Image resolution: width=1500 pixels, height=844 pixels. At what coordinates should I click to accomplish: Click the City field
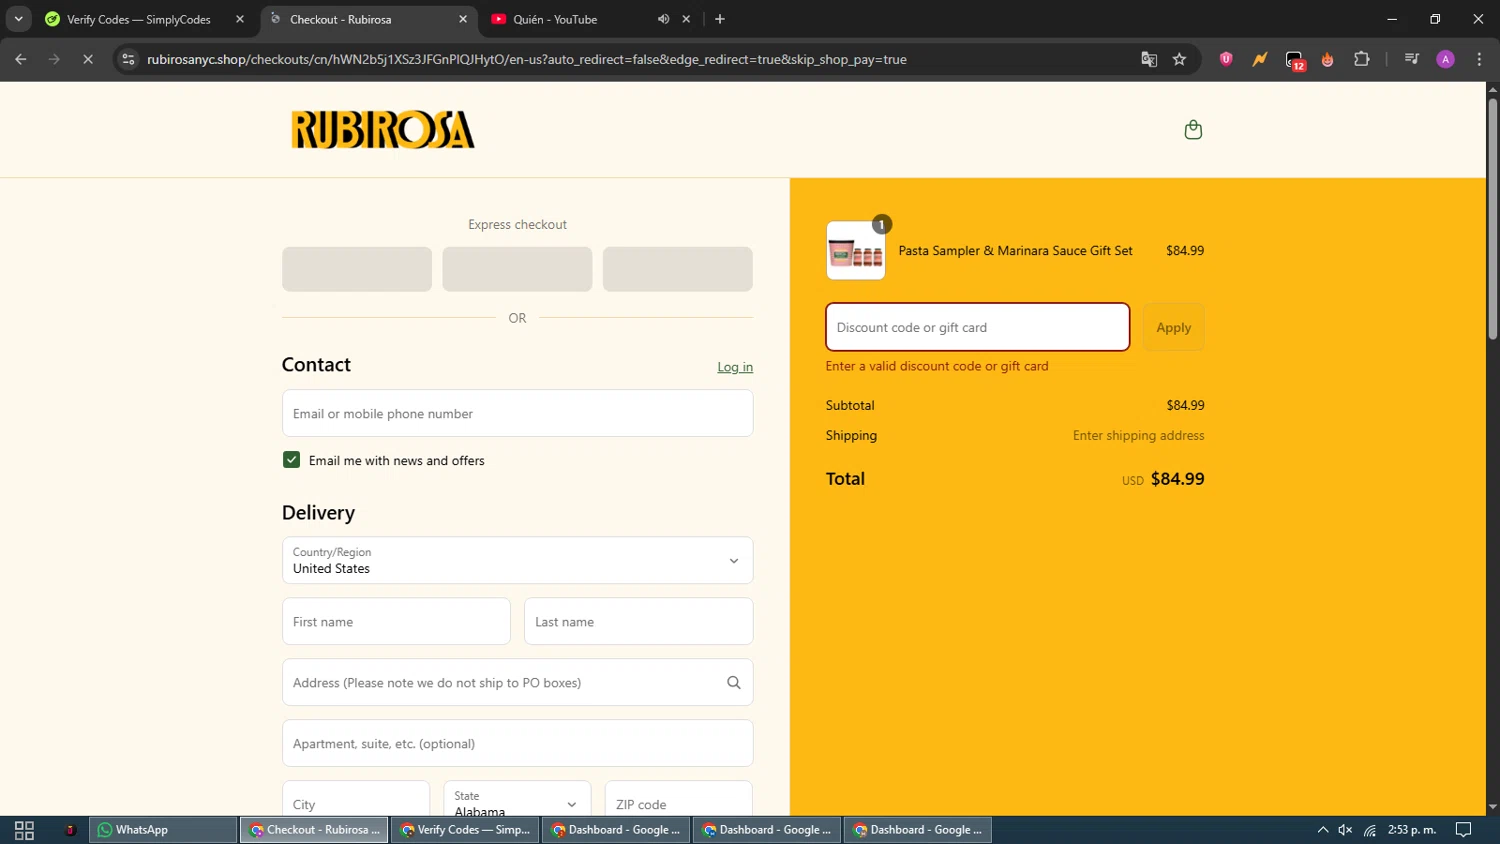coord(356,800)
